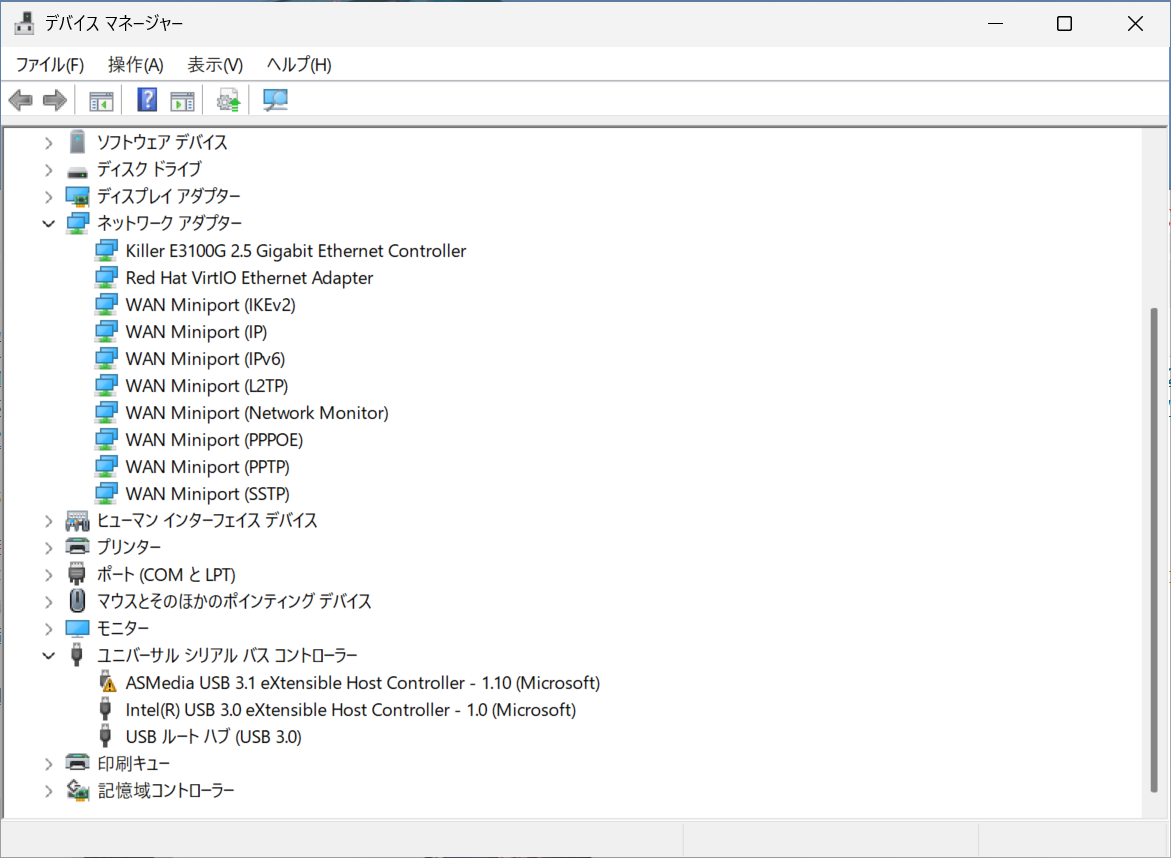Expand the プリンター node
This screenshot has height=858, width=1171.
pos(49,548)
